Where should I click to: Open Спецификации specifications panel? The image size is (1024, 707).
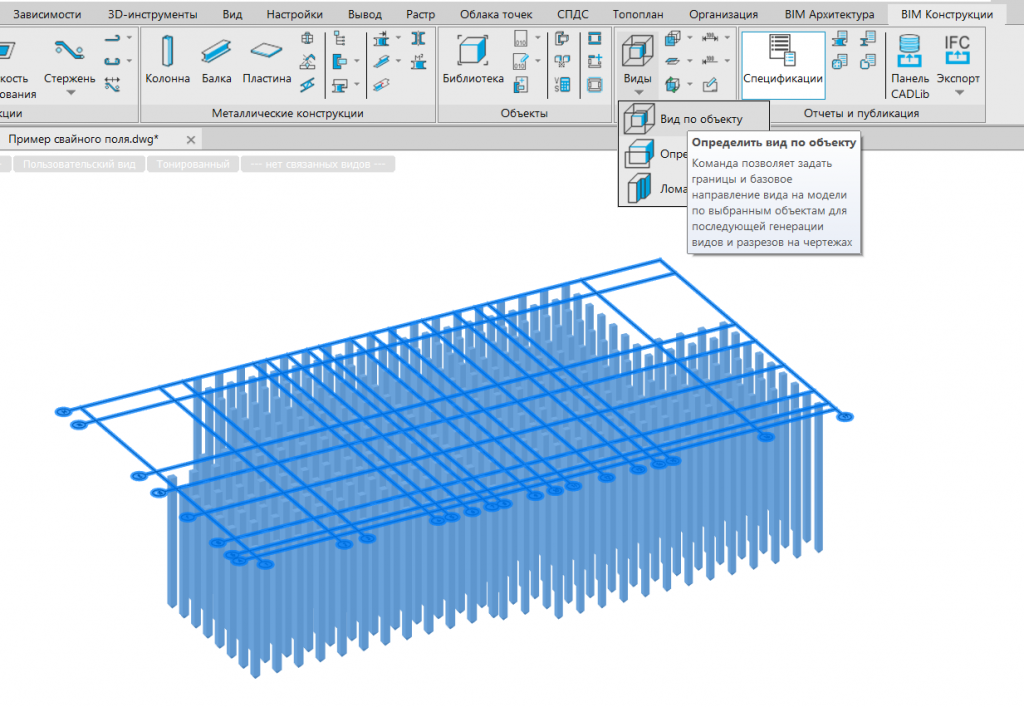[783, 61]
